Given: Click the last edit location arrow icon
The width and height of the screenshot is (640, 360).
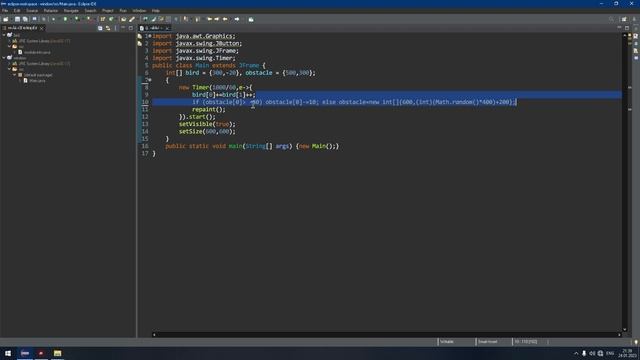Looking at the screenshot, I should (x=210, y=19).
